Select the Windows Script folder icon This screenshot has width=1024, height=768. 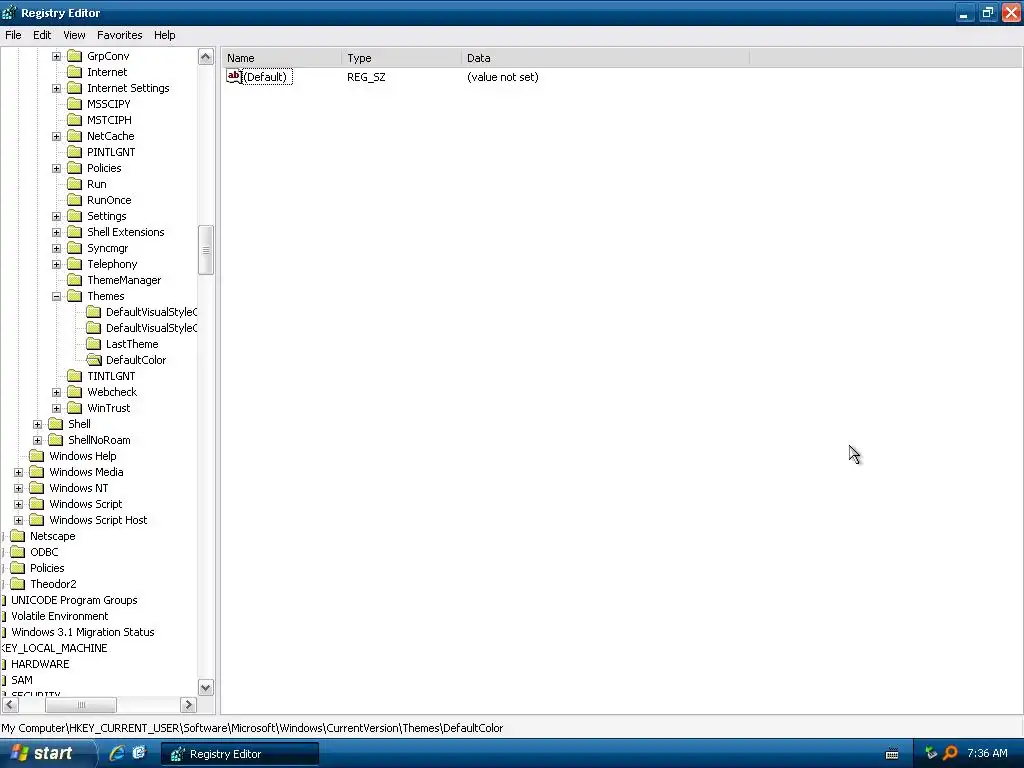coord(37,504)
